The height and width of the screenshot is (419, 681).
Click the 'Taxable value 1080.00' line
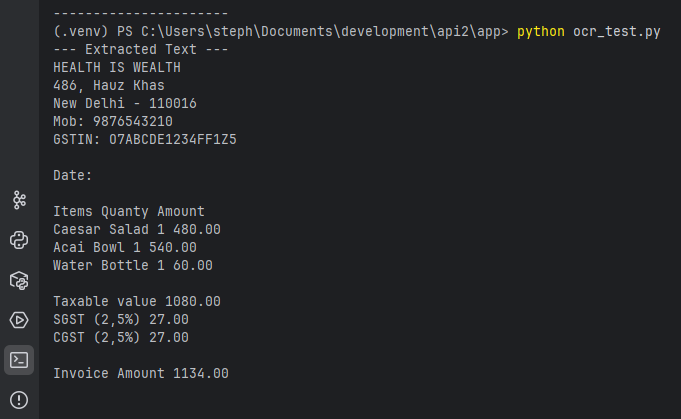(x=137, y=302)
